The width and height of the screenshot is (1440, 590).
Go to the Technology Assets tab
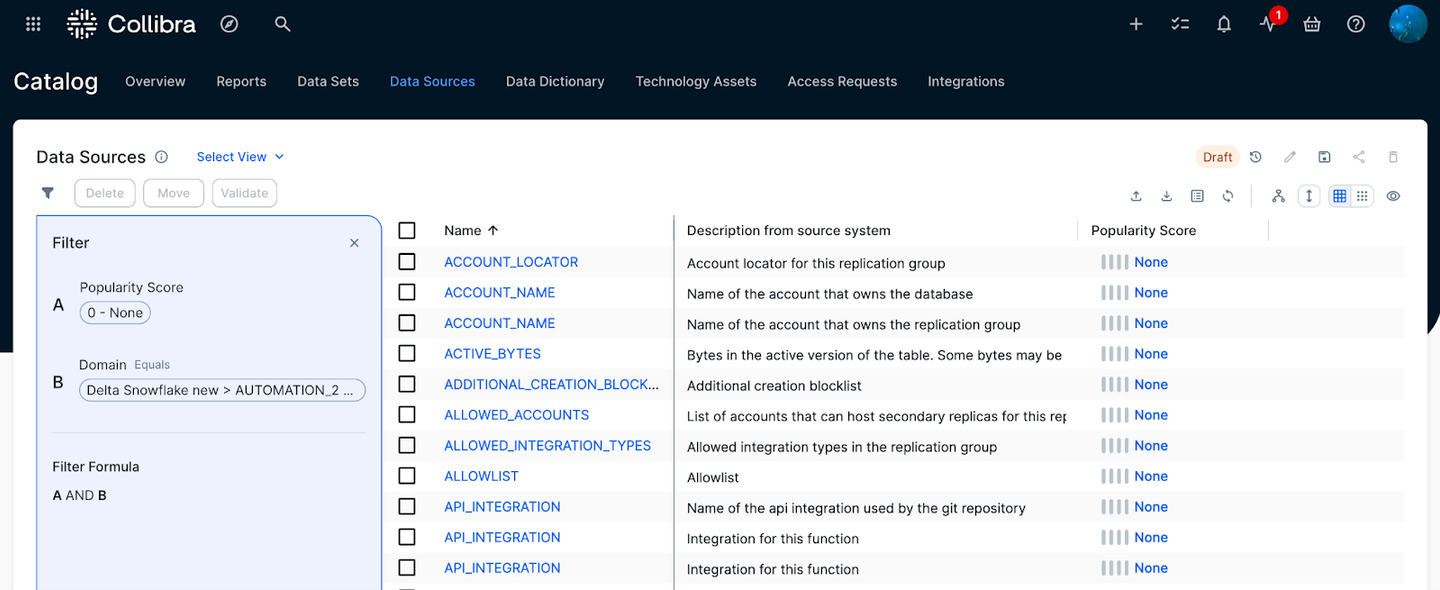tap(695, 81)
